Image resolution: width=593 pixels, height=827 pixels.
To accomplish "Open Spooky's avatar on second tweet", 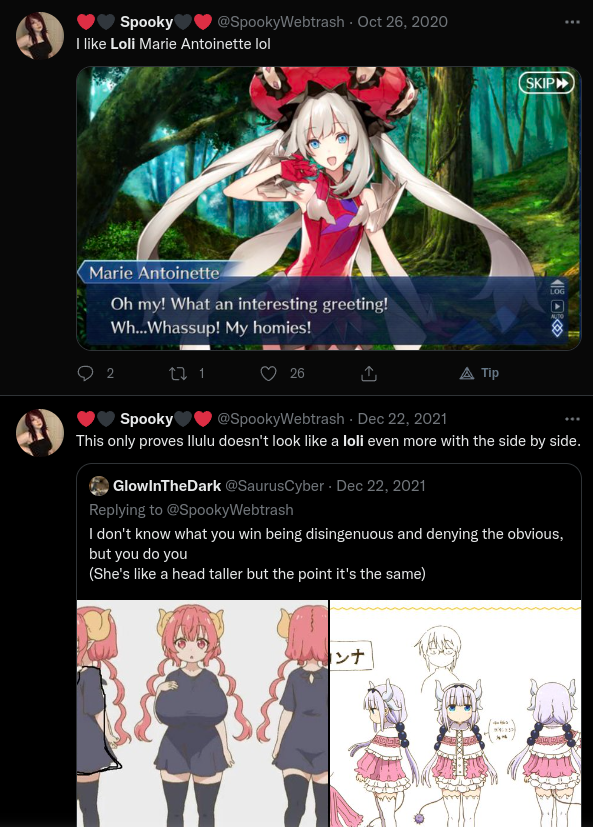I will pos(40,432).
